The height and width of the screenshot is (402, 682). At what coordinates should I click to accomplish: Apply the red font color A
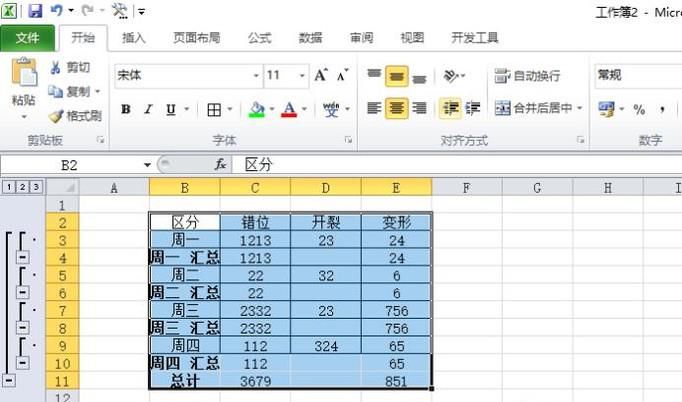point(289,110)
